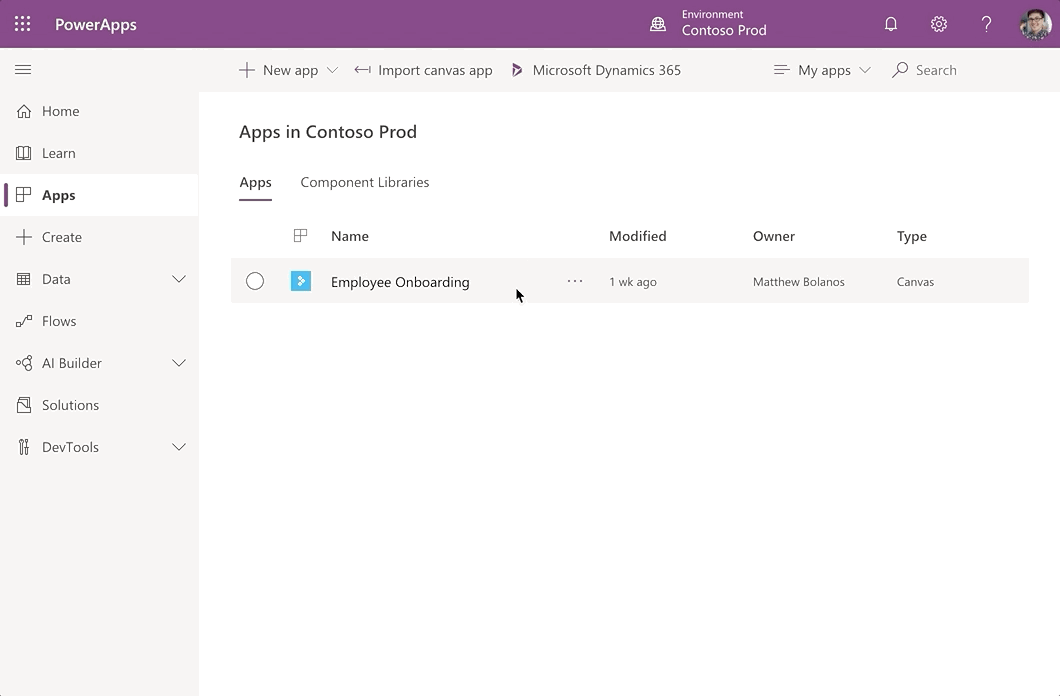Screen dimensions: 1060x696
Task: Sort by the Type column
Action: pos(911,237)
